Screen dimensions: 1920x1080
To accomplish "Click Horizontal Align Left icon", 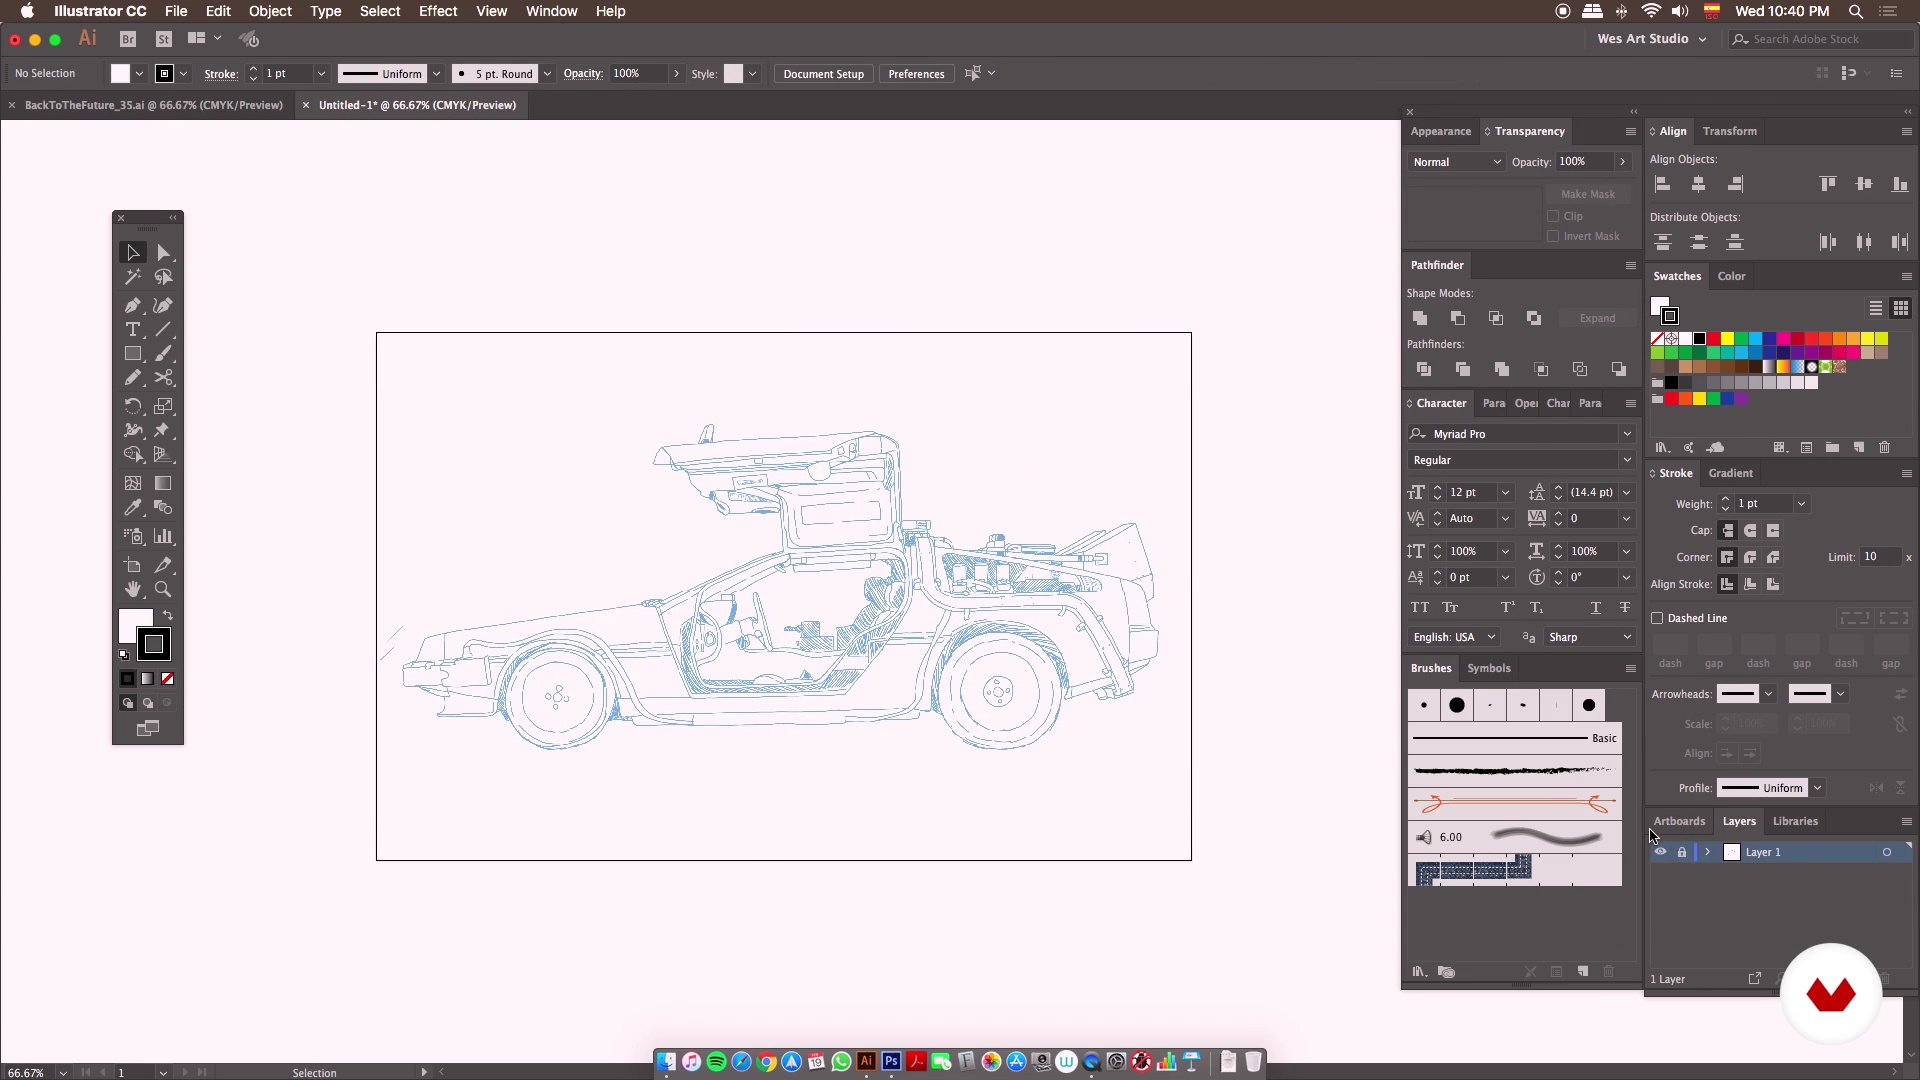I will (1663, 184).
